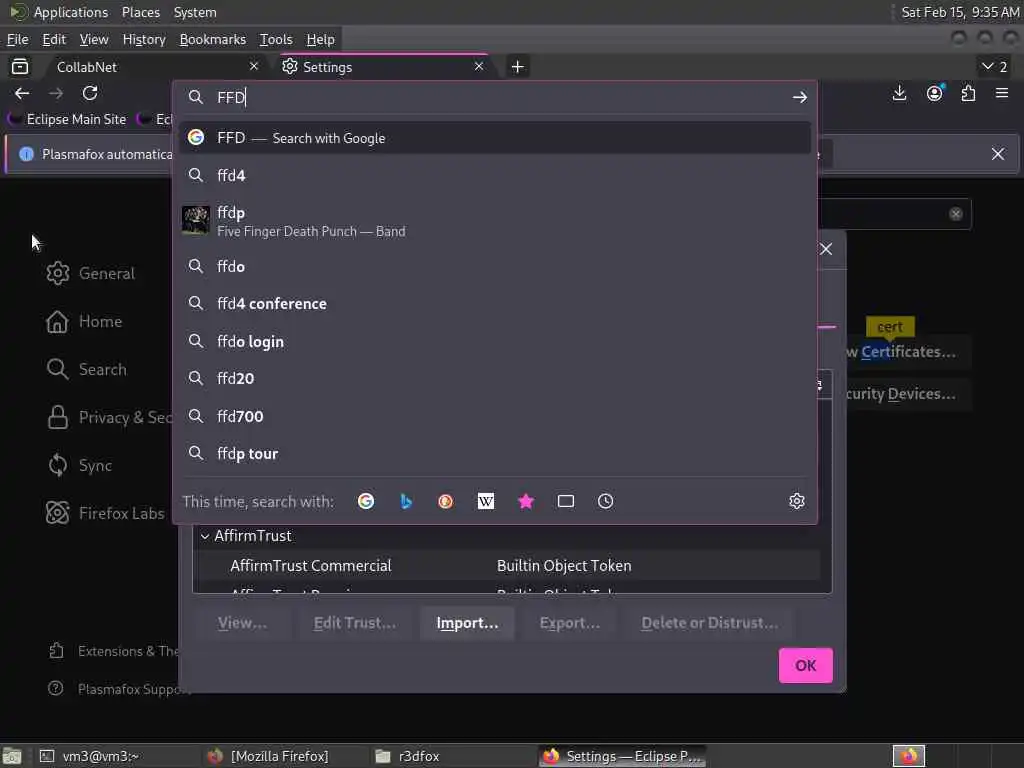Select 'FFD — Search with Google' suggestion
The width and height of the screenshot is (1024, 768).
(495, 138)
